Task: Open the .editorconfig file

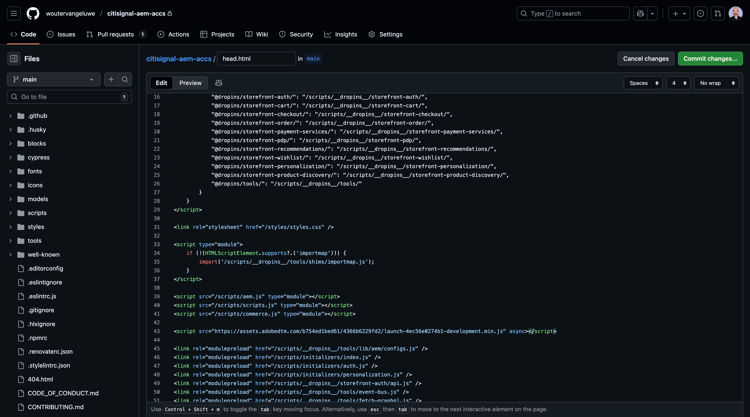Action: click(45, 268)
